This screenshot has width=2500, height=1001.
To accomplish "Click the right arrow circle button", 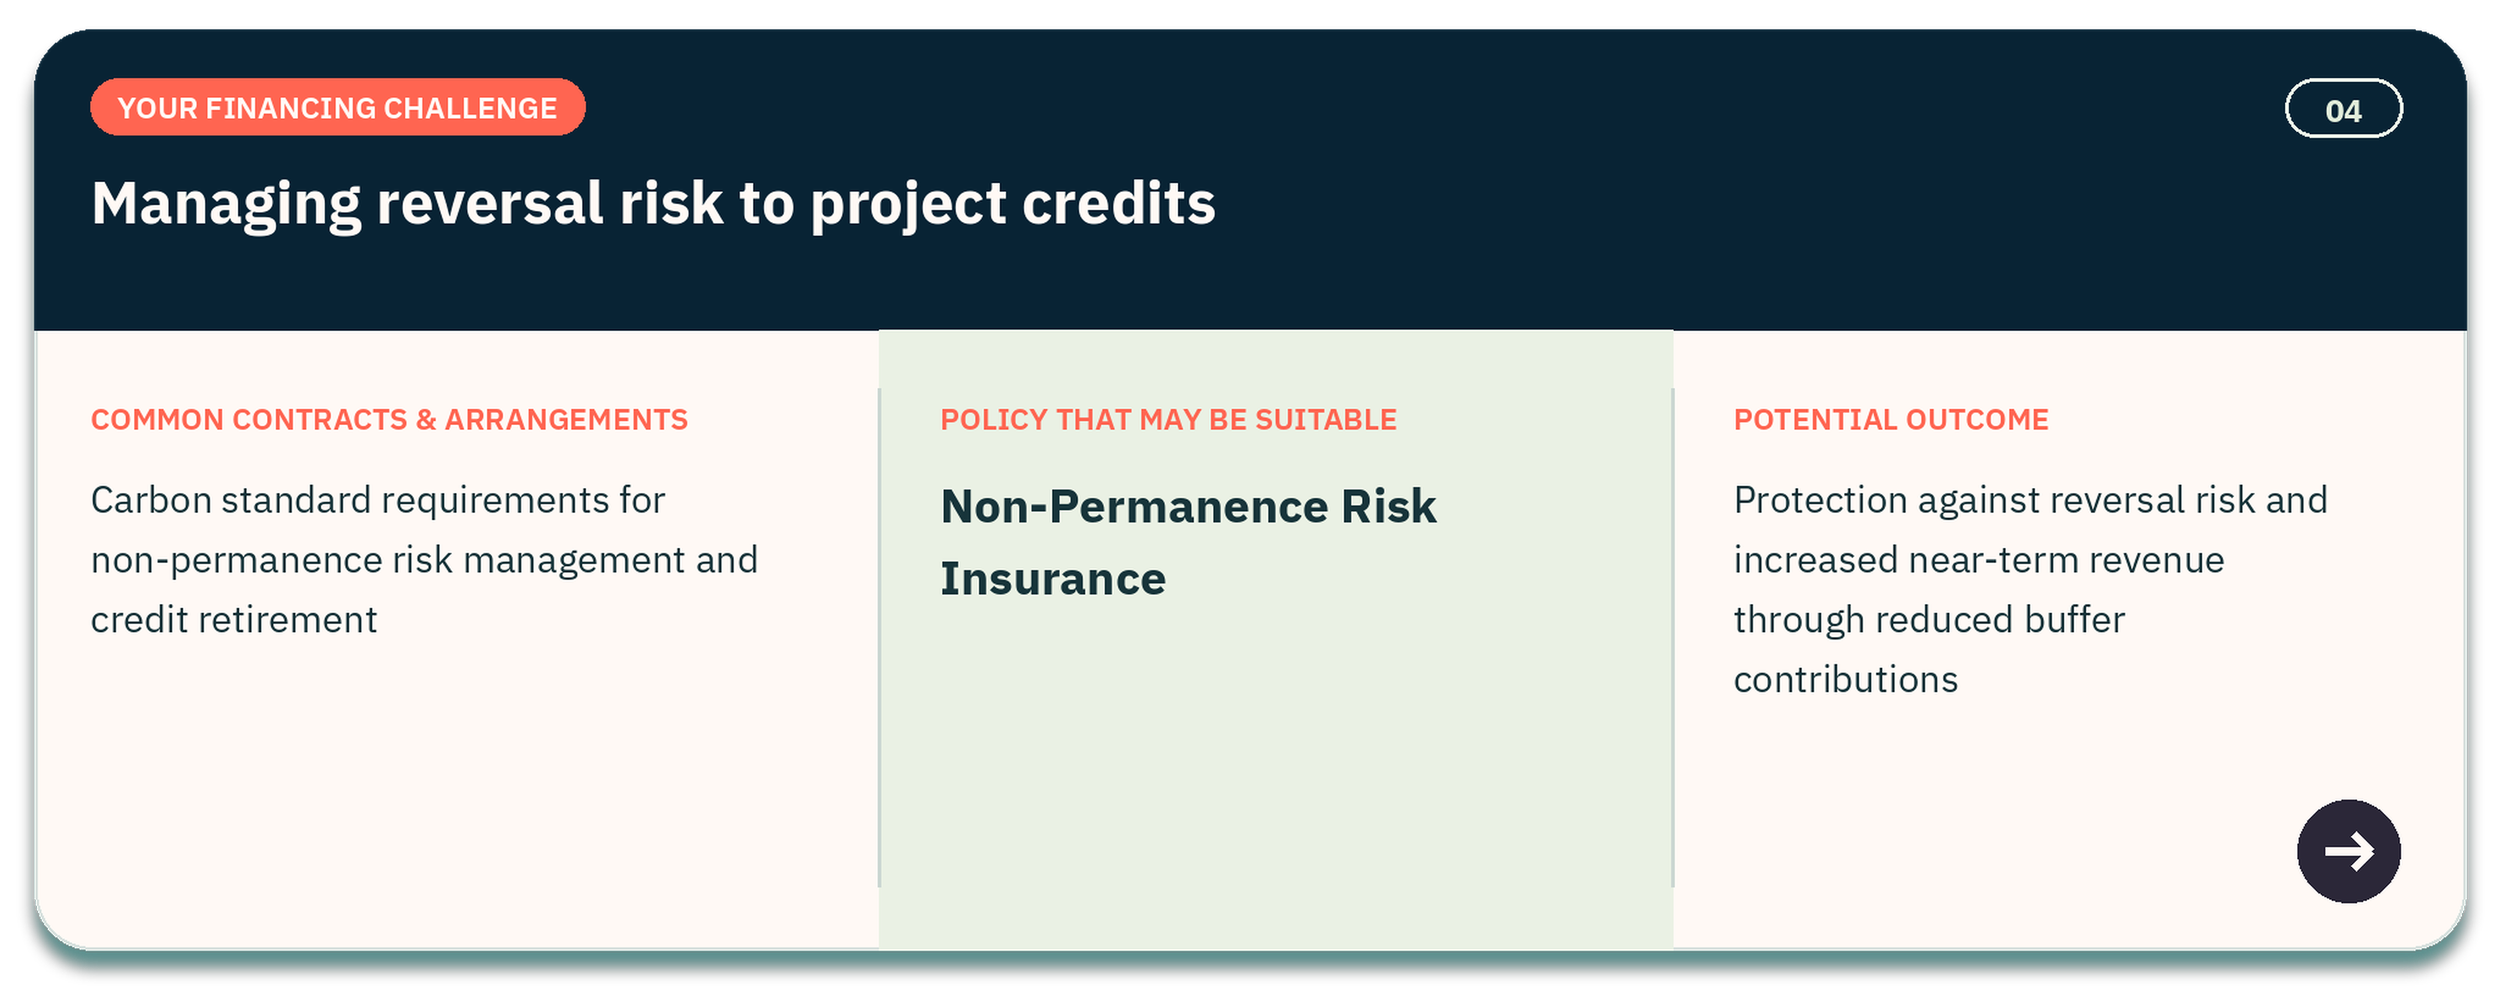I will point(2348,851).
